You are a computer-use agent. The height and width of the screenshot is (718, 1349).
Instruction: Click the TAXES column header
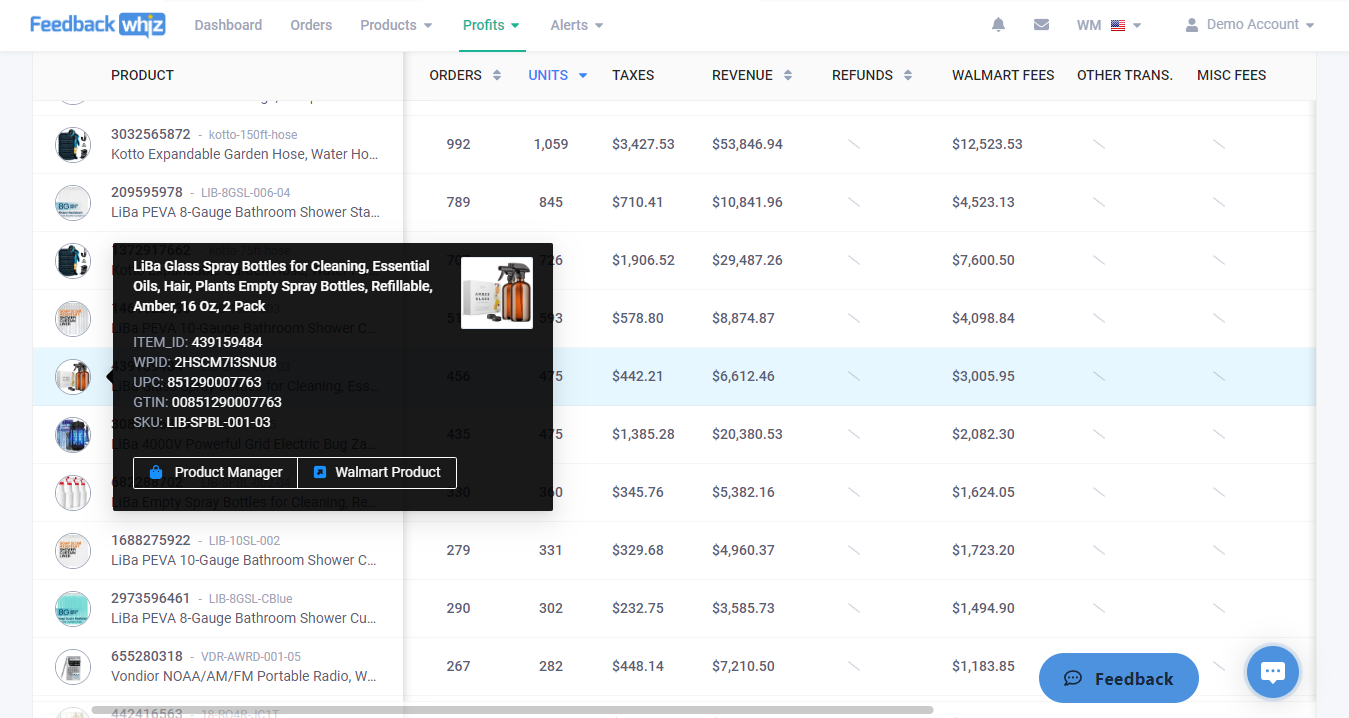[x=633, y=75]
